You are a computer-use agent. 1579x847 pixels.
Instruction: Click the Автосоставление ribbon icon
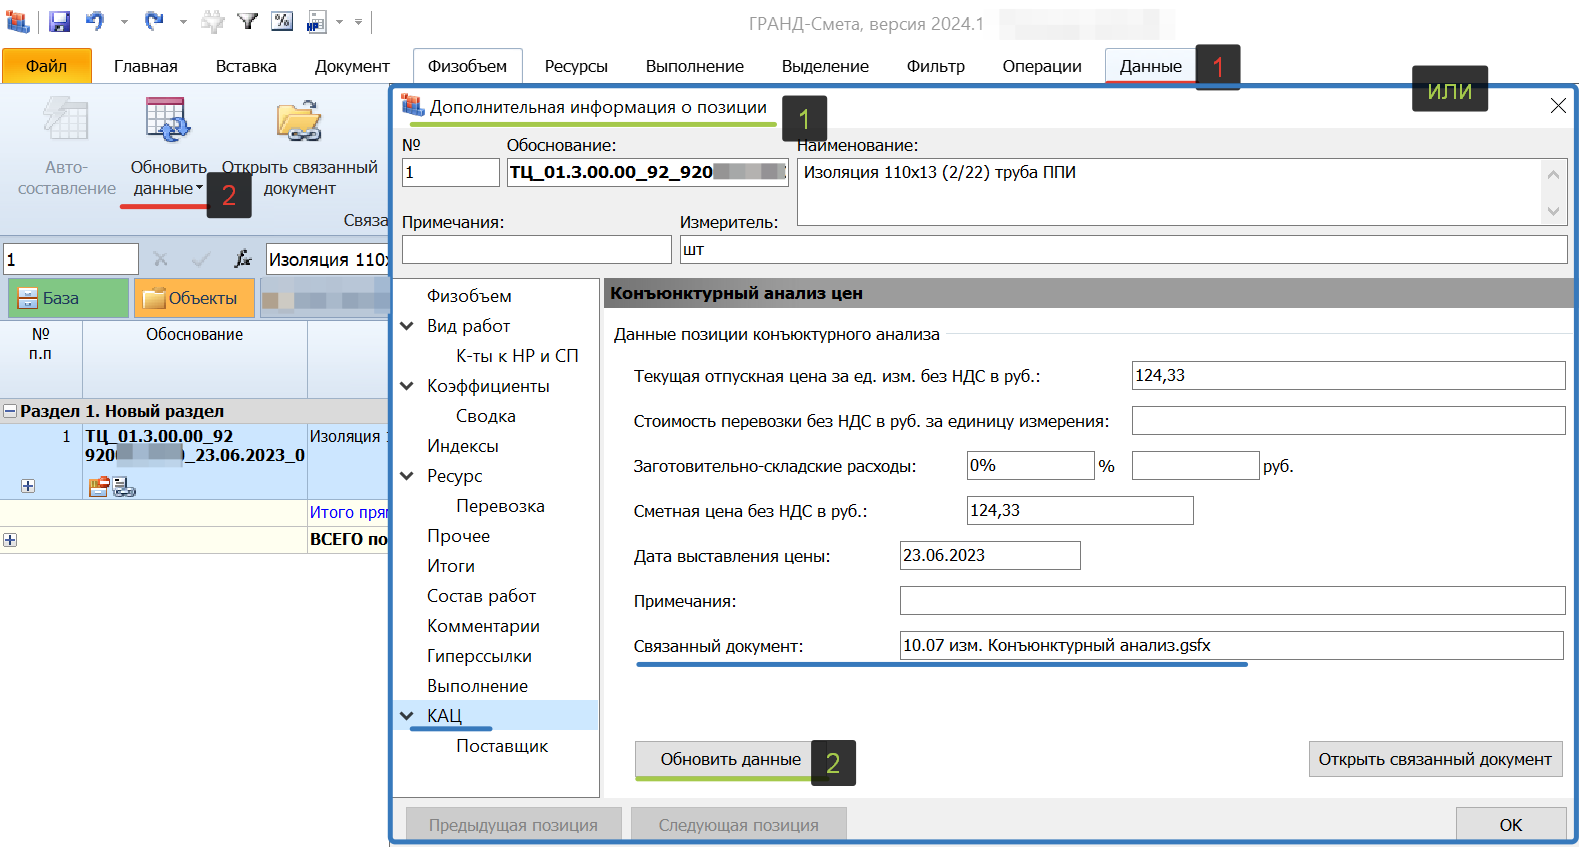pyautogui.click(x=66, y=120)
